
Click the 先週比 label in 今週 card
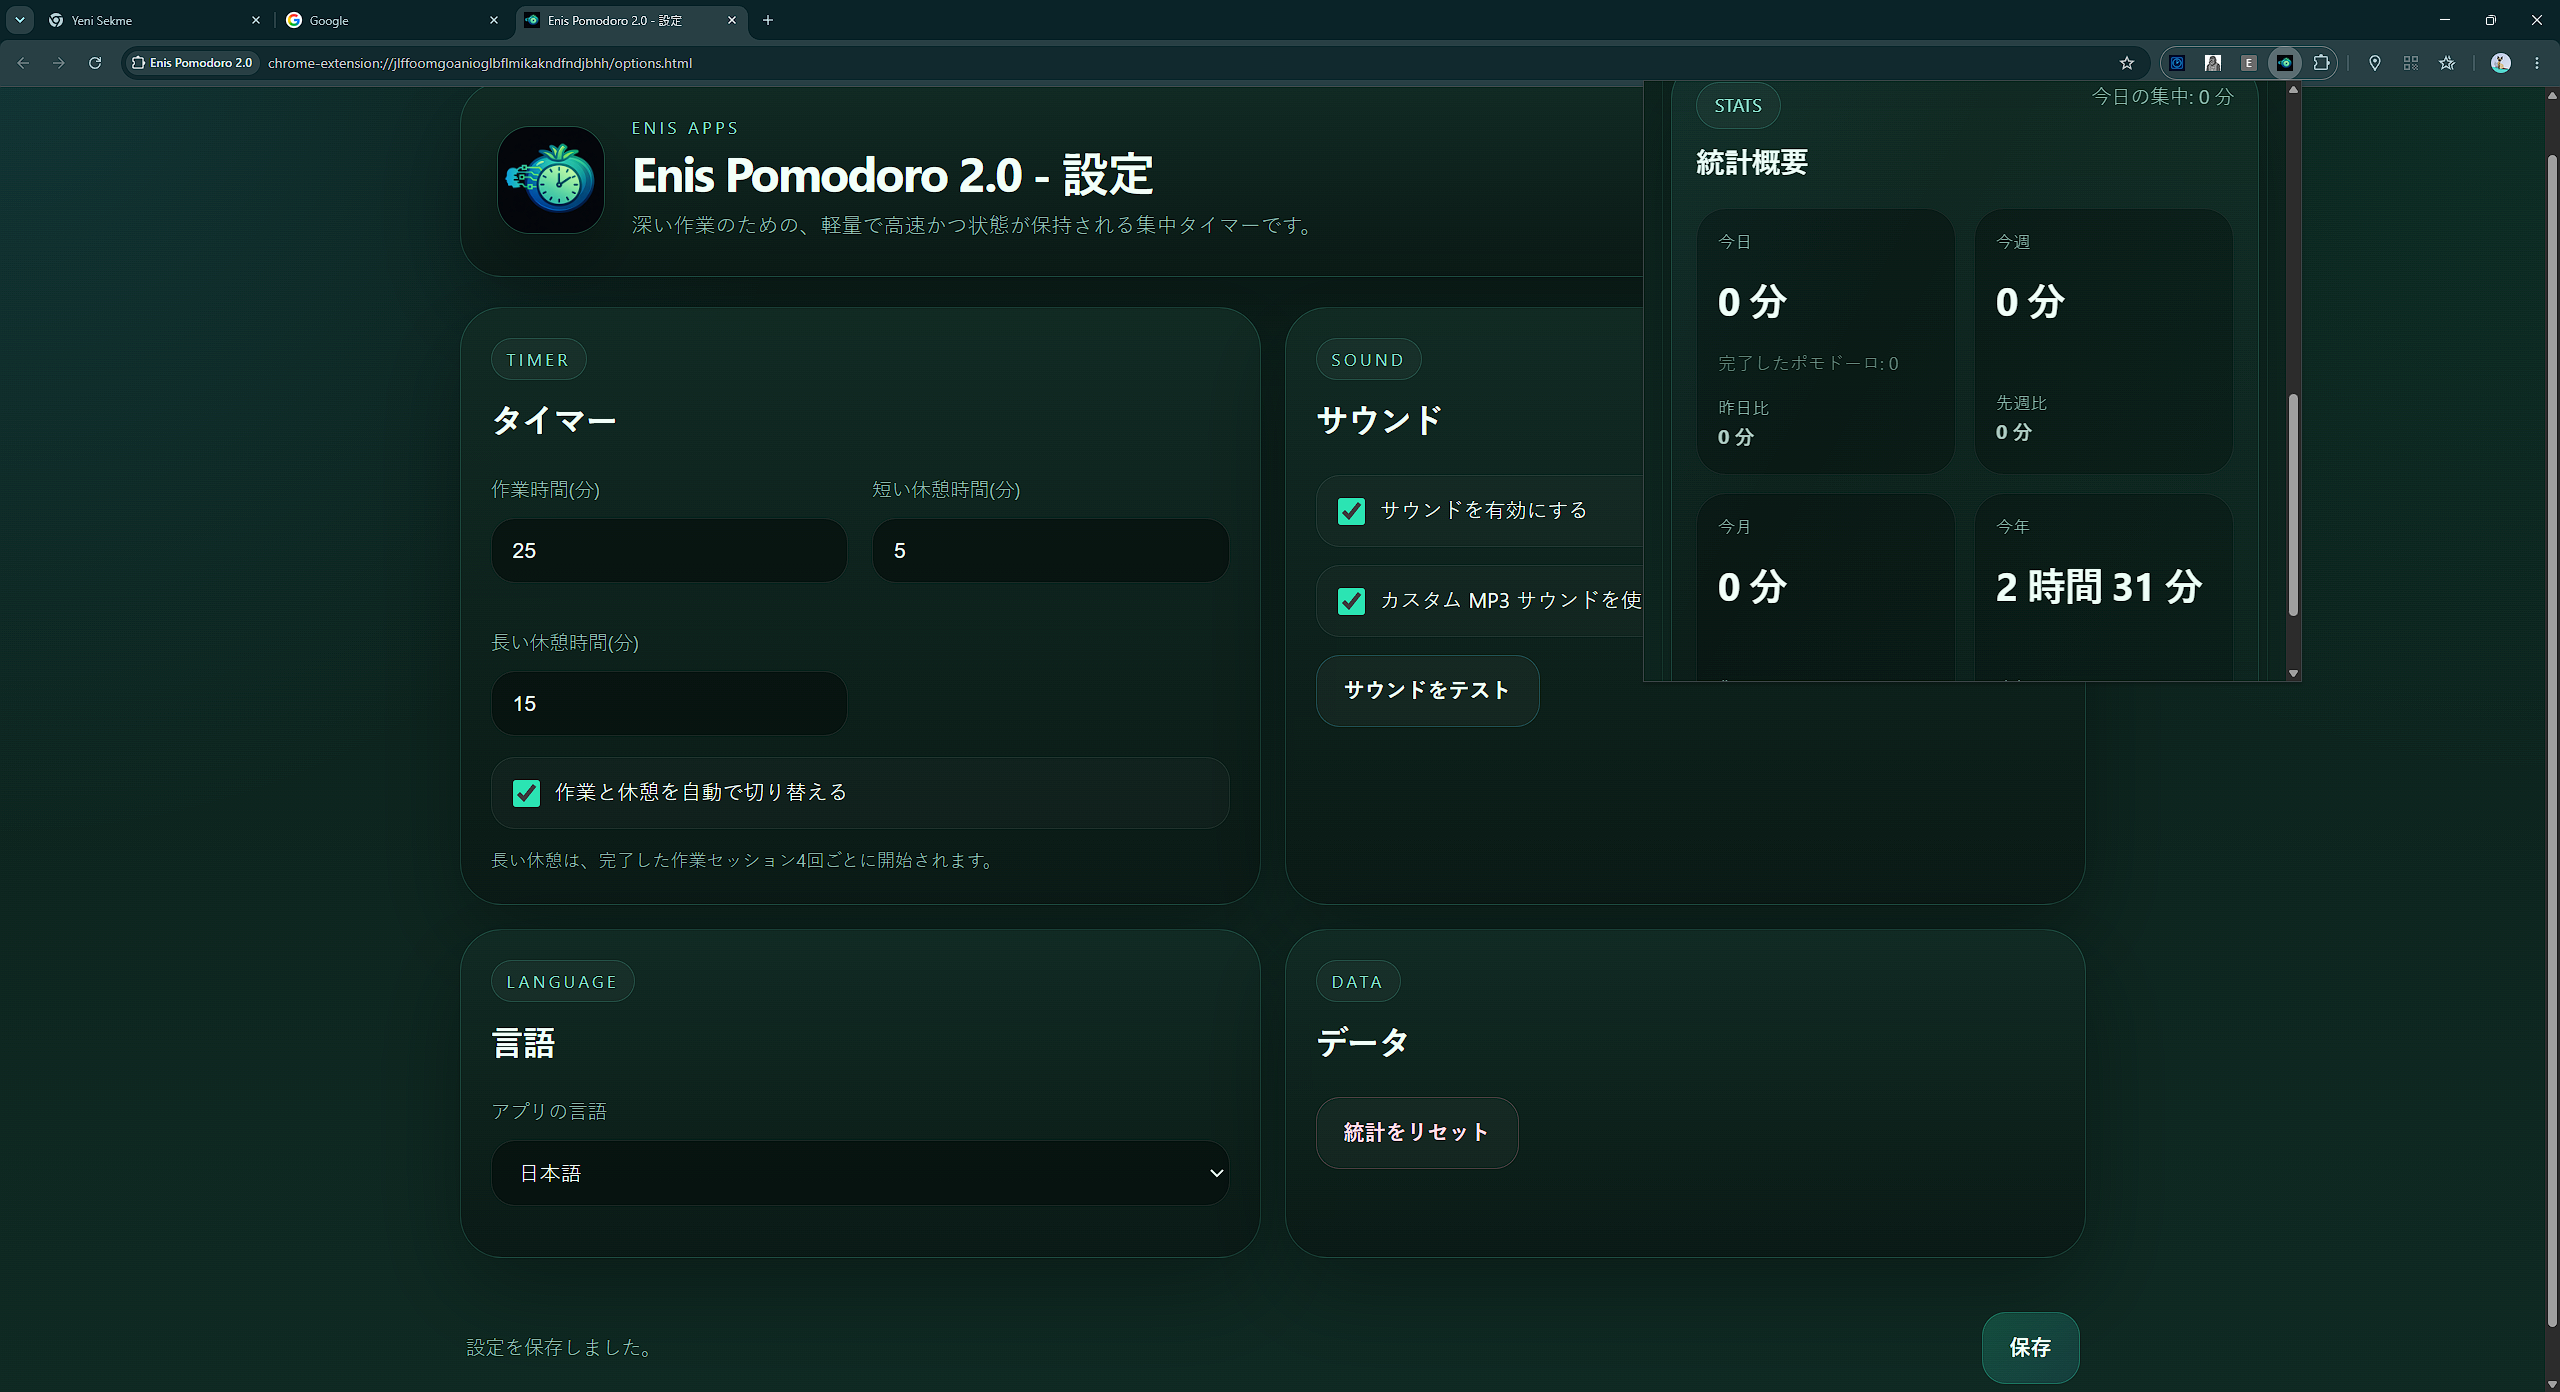pos(2021,403)
